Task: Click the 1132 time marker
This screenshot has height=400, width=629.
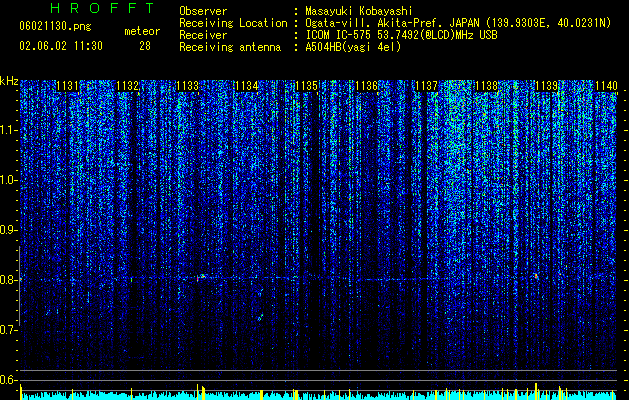Action: coord(127,86)
